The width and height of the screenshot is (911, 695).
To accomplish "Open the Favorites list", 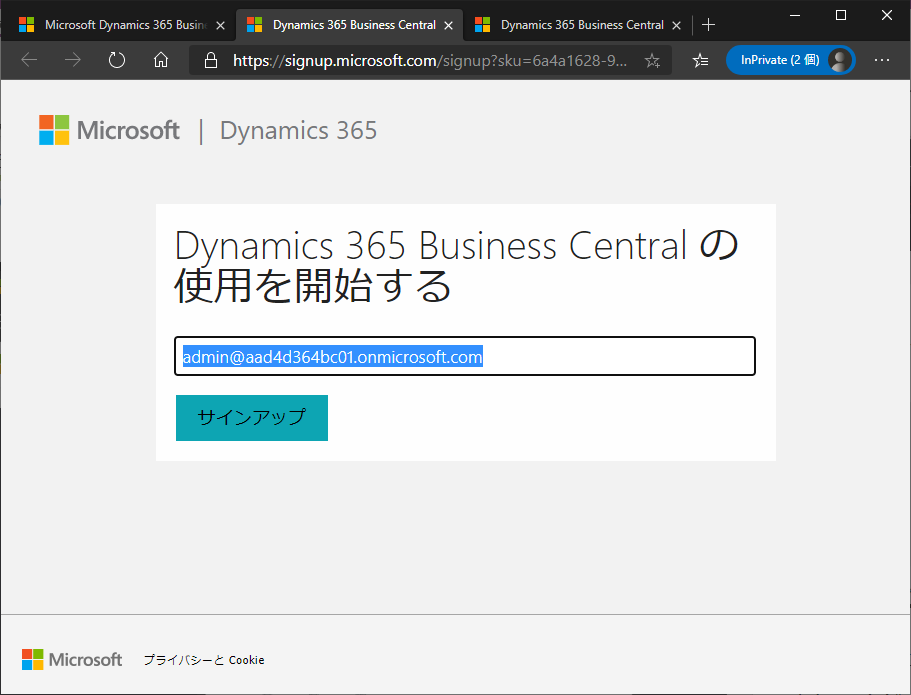I will coord(701,60).
